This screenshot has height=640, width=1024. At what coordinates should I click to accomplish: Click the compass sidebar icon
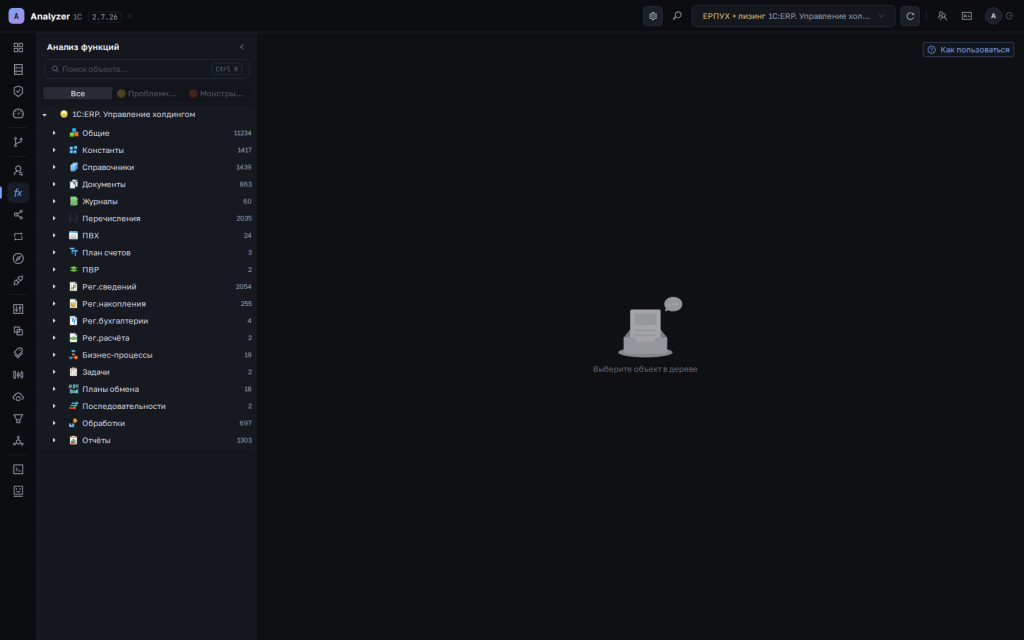point(18,259)
